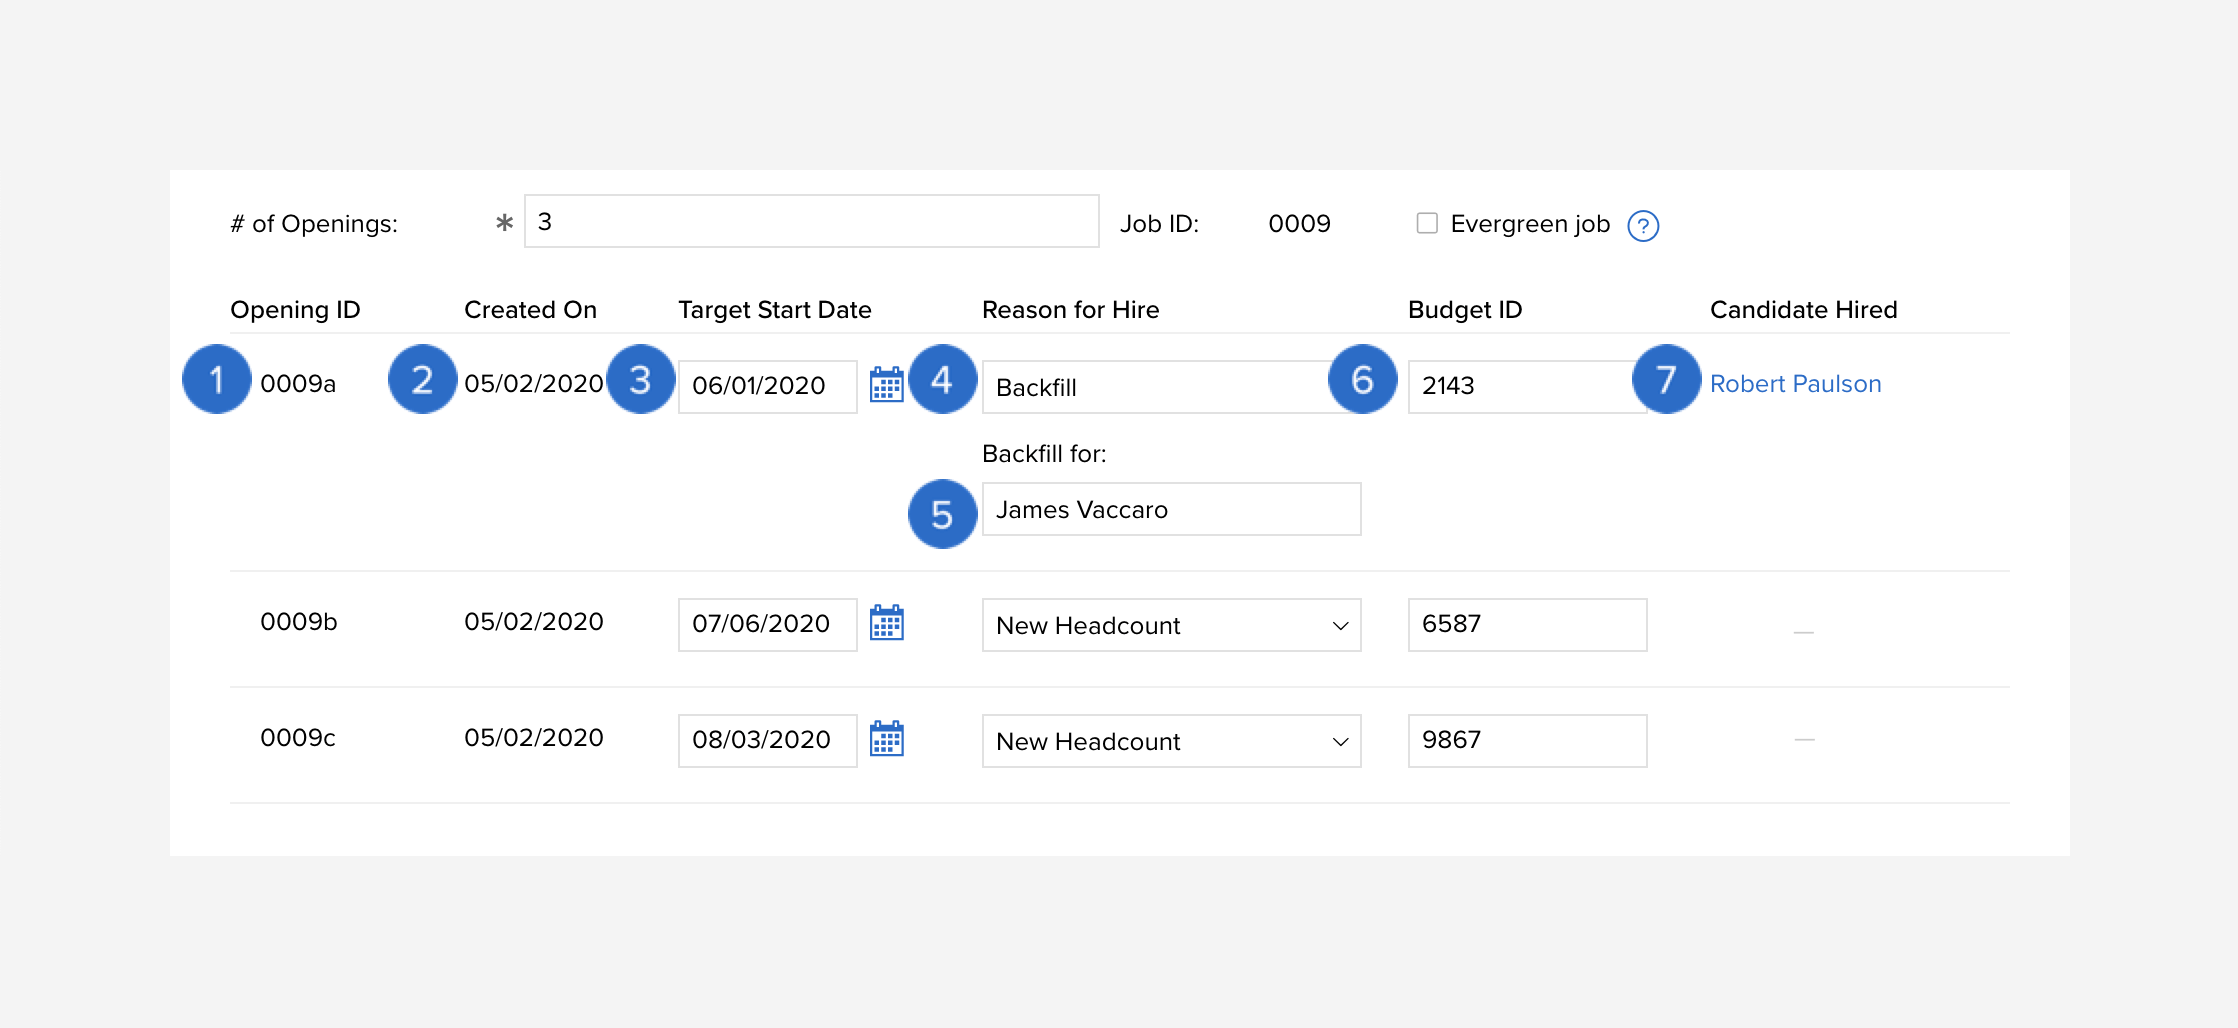This screenshot has width=2238, height=1028.
Task: Open calendar picker for 06/01/2020 date
Action: 887,385
